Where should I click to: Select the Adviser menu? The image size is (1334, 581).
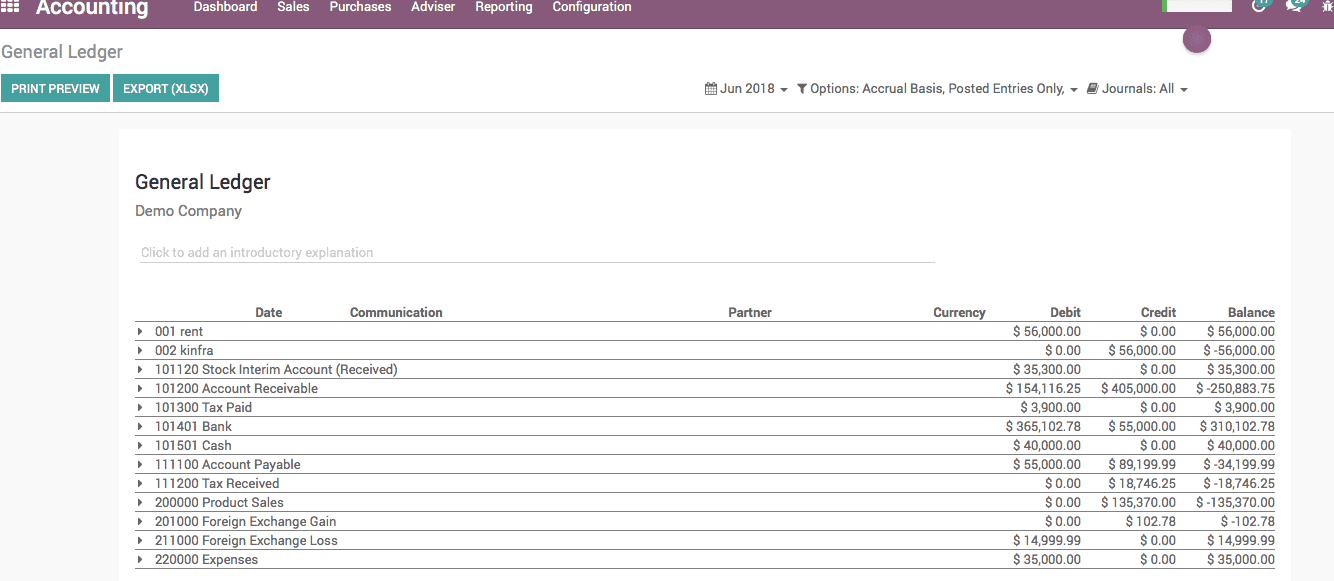[x=433, y=7]
